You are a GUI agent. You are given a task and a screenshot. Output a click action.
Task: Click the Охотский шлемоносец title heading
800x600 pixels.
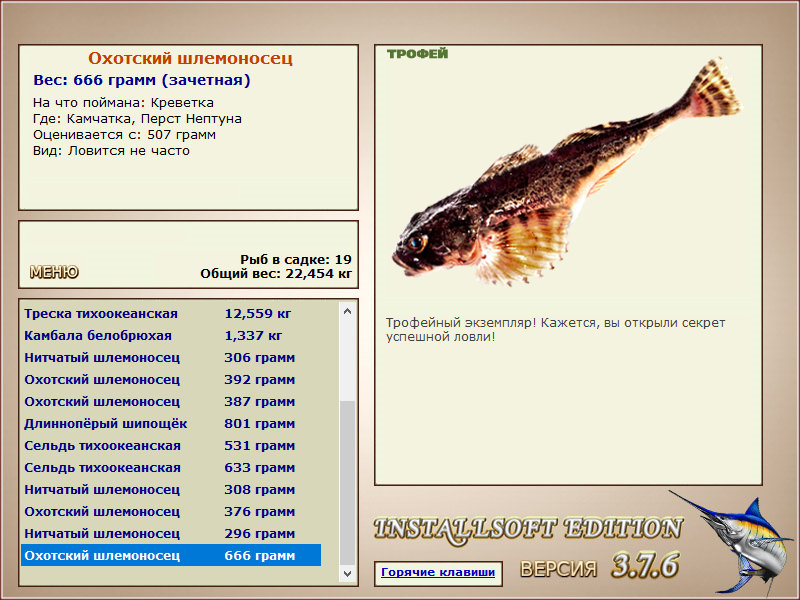tap(190, 58)
